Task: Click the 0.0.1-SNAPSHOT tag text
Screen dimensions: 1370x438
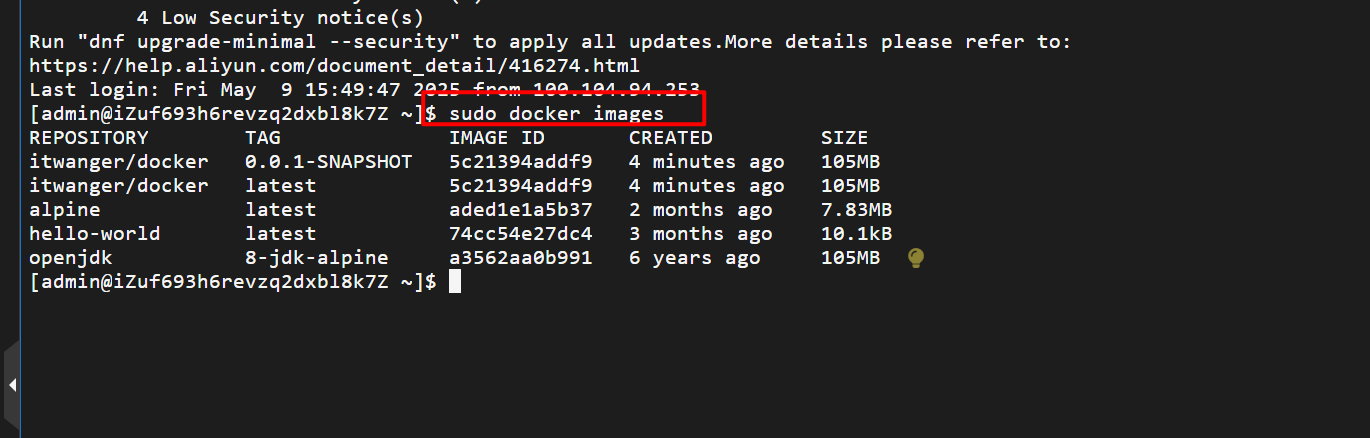Action: click(328, 162)
